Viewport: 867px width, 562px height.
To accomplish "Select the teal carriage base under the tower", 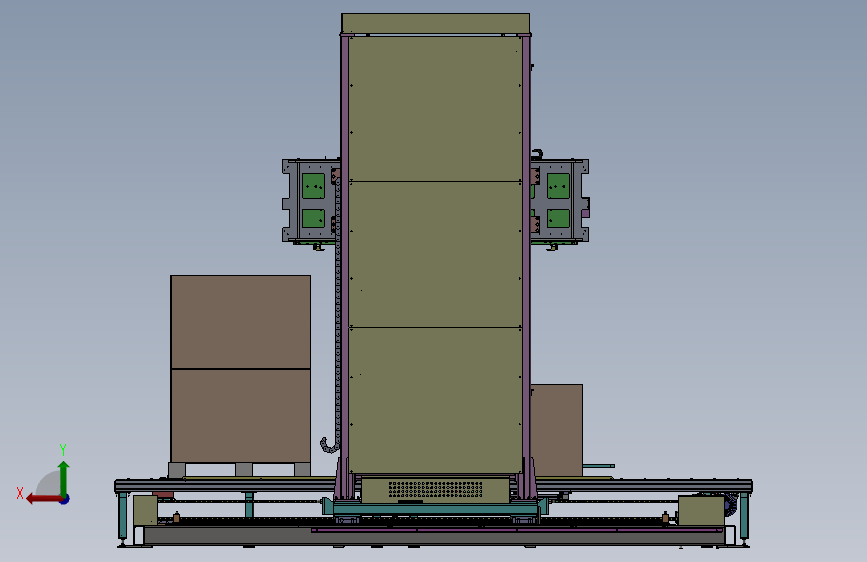I will [435, 509].
